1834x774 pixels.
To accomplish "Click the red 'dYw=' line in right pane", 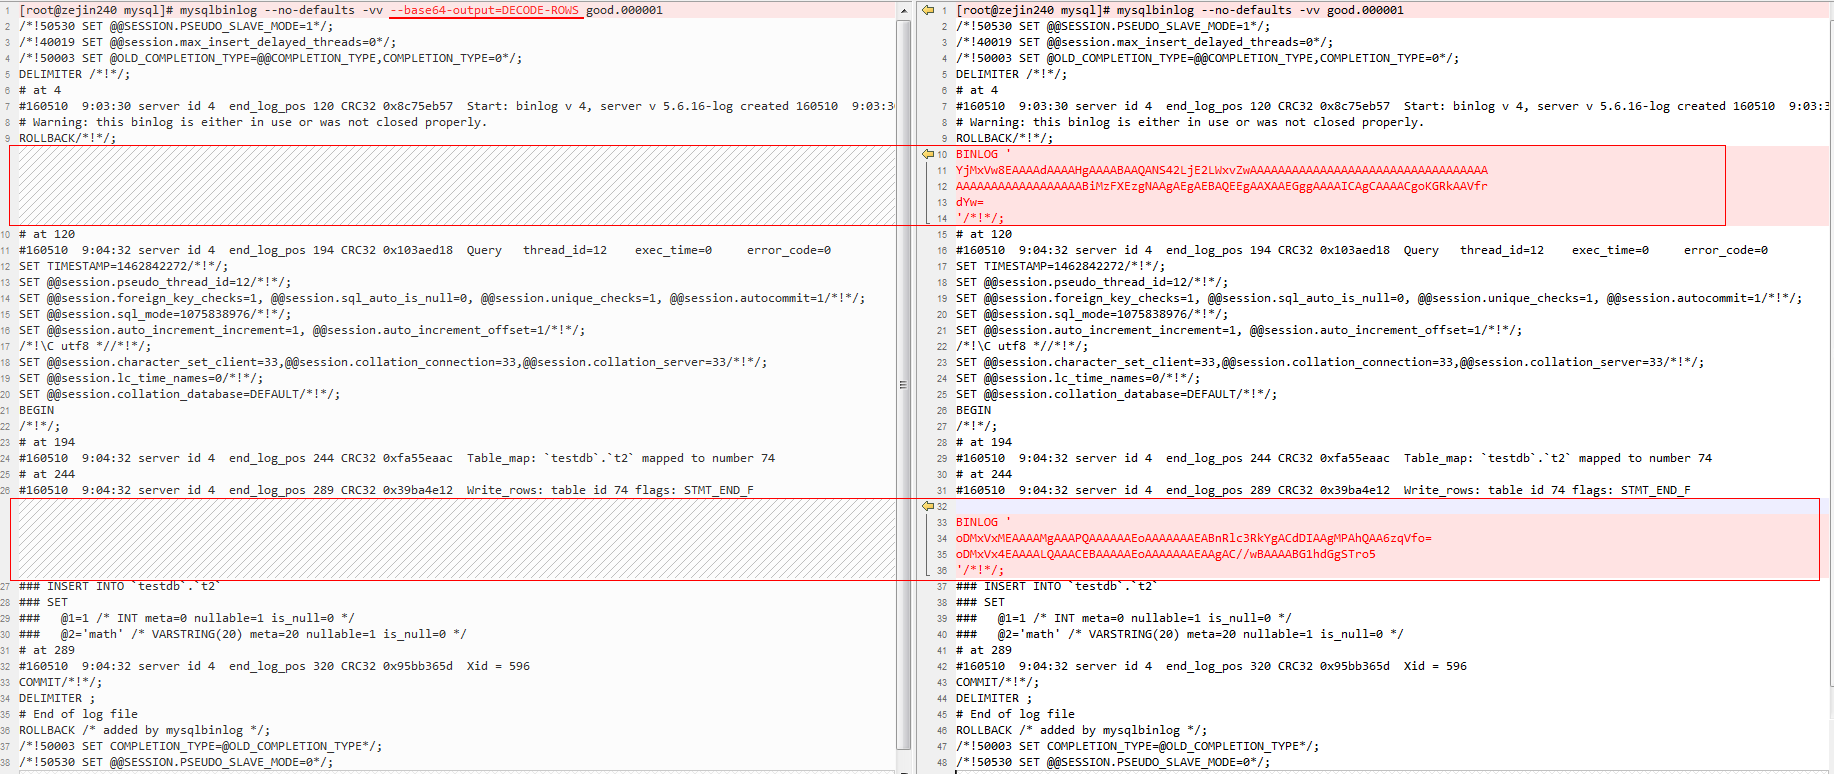I will [969, 202].
